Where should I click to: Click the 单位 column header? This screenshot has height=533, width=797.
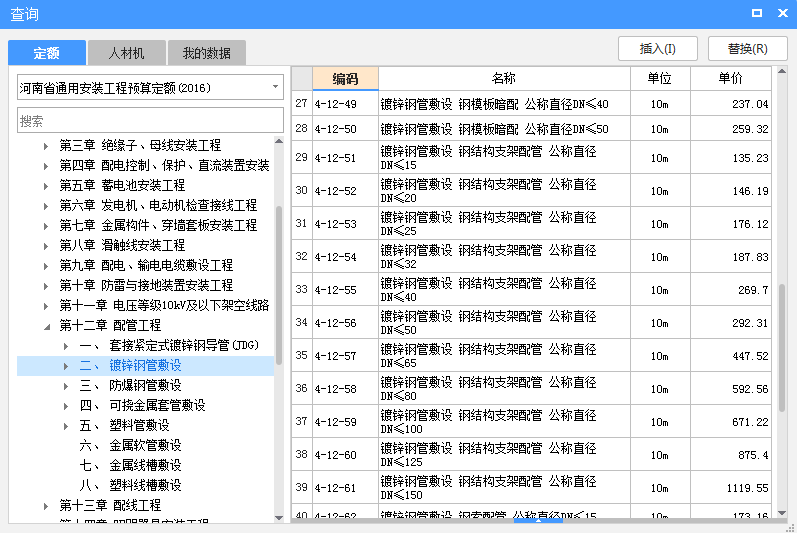tap(660, 78)
